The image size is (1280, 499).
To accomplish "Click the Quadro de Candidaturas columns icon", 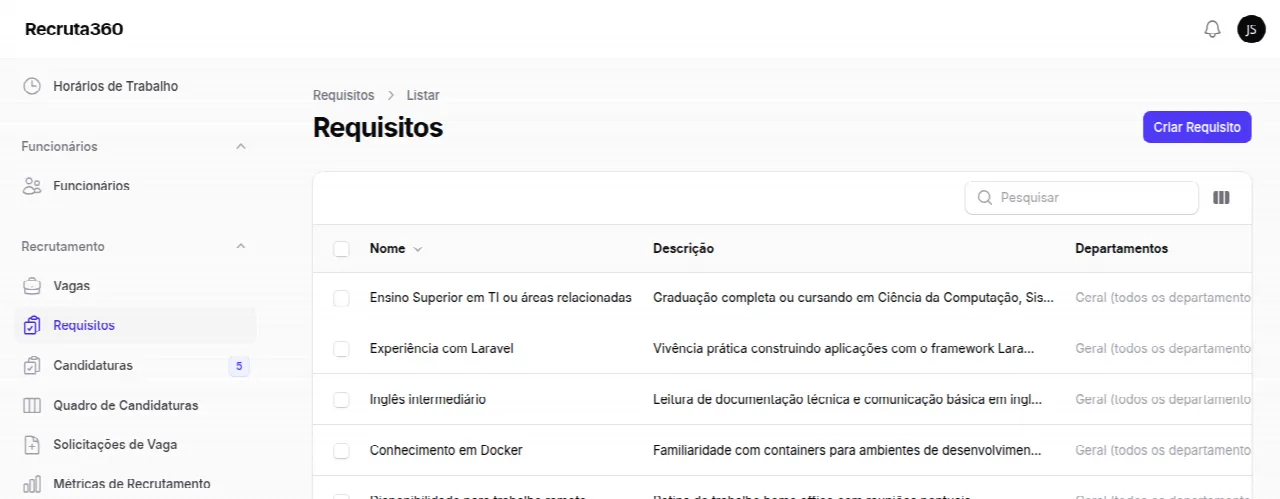I will (33, 405).
